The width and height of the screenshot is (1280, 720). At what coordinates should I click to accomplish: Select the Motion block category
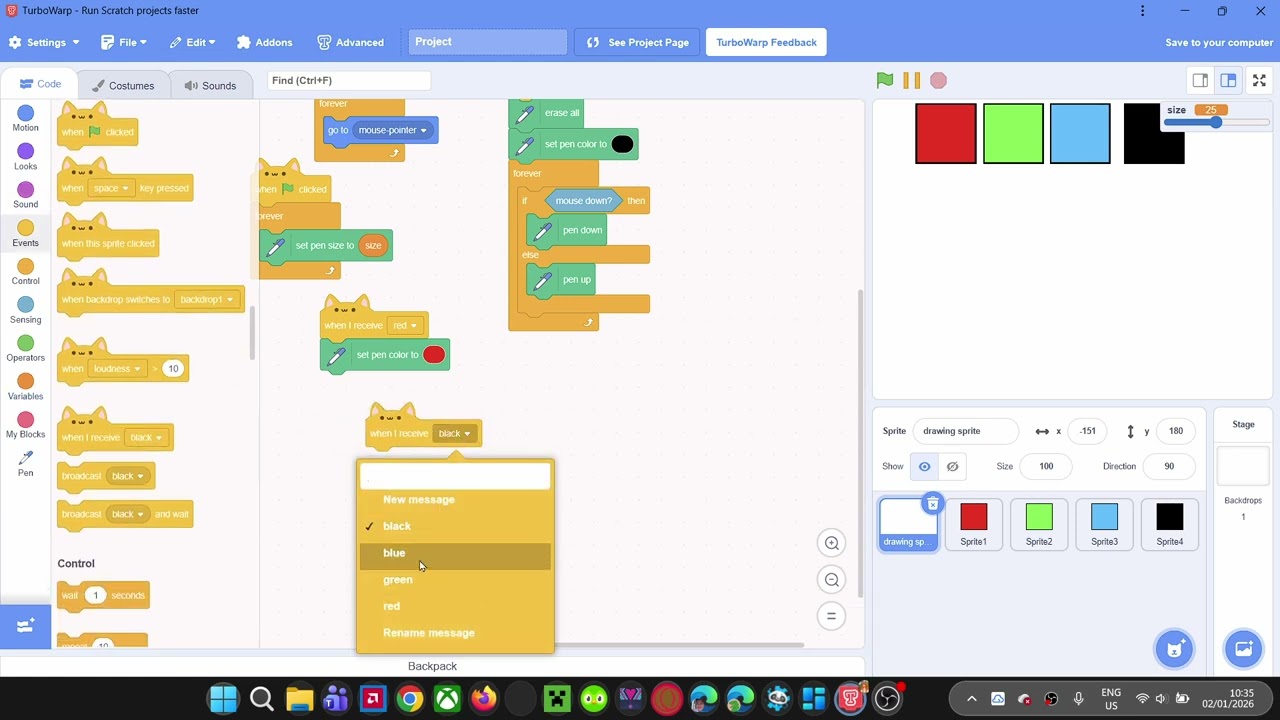click(x=25, y=119)
